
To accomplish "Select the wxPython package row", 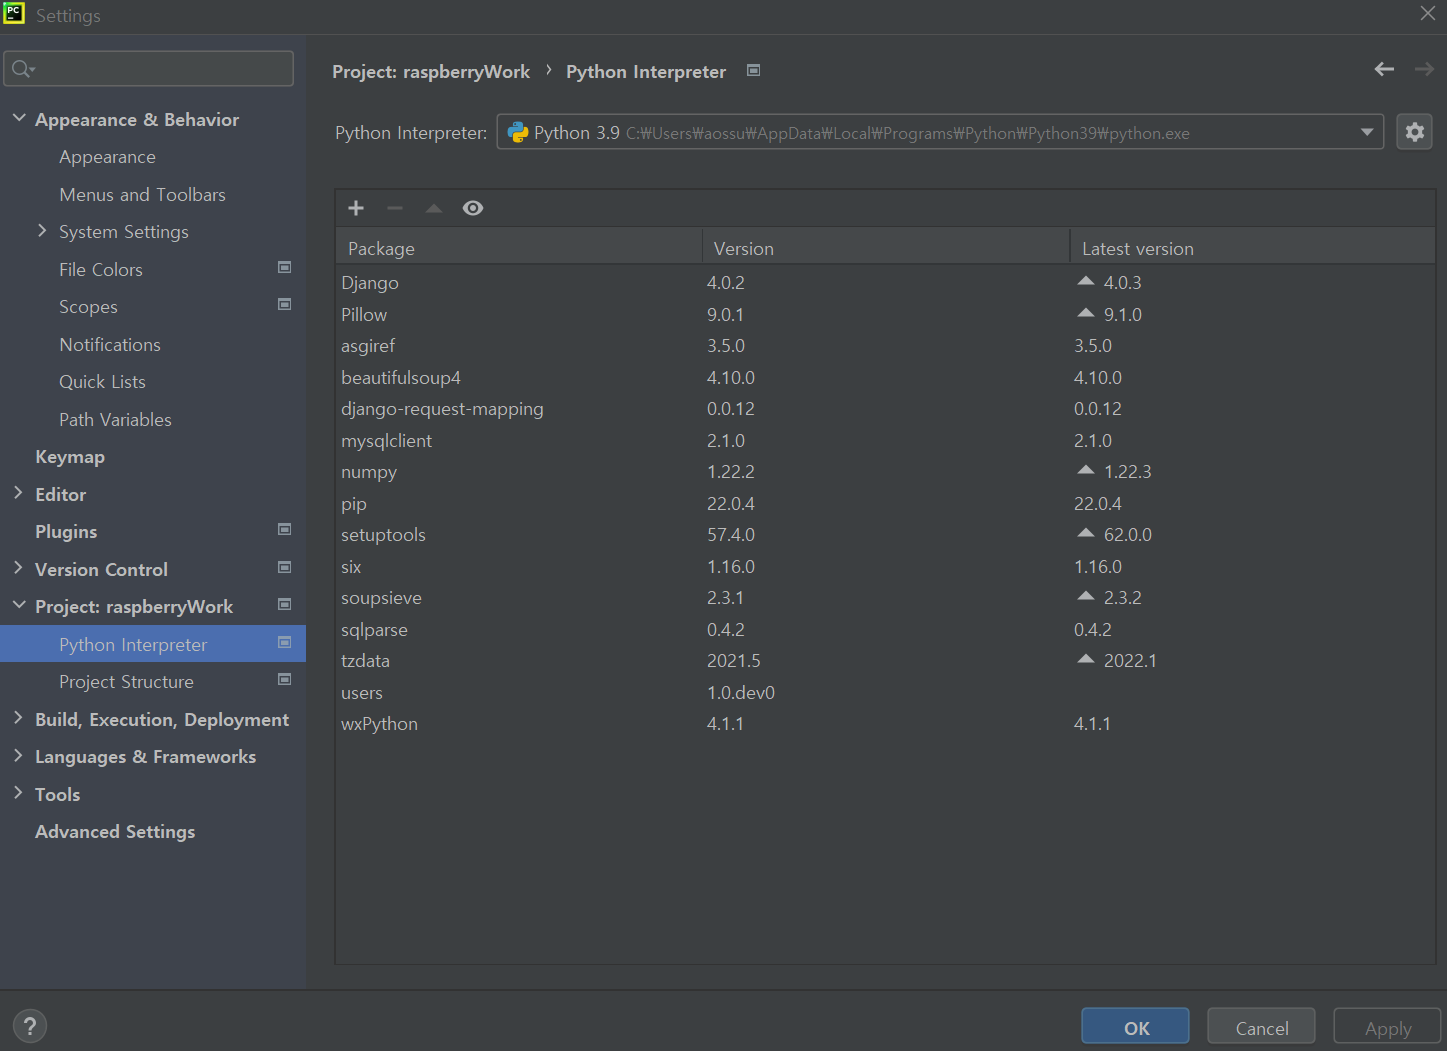I will (x=885, y=723).
